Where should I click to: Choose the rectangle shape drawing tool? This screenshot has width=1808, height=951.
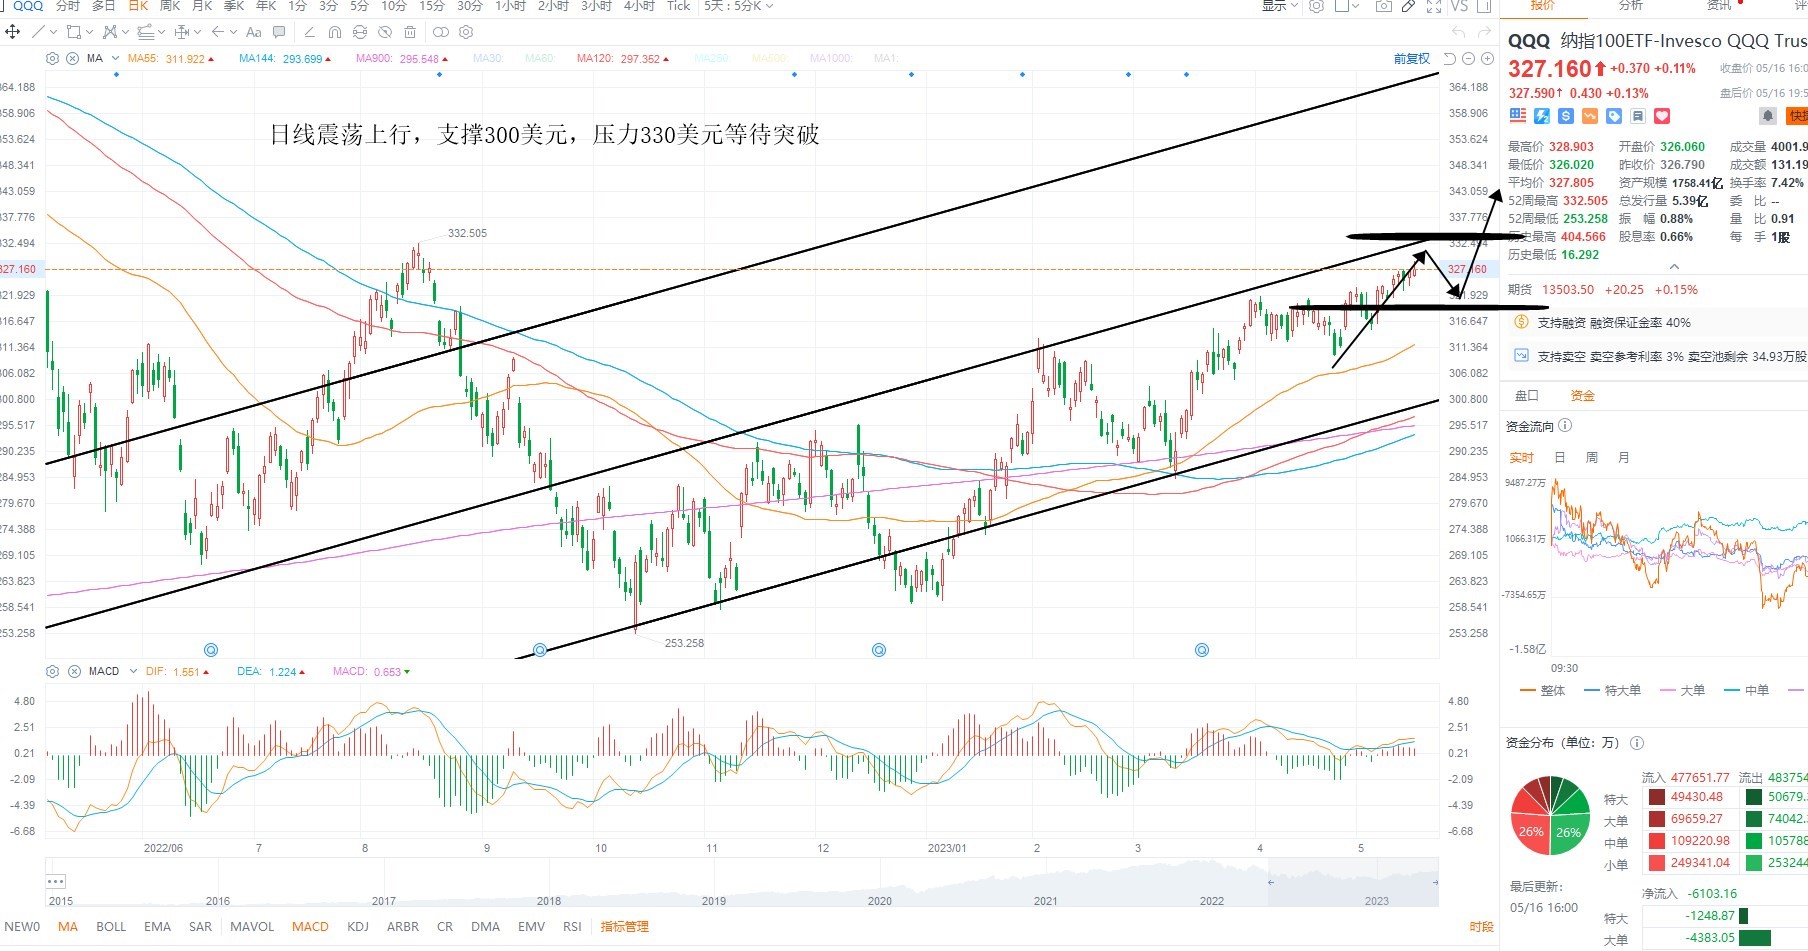[x=73, y=32]
